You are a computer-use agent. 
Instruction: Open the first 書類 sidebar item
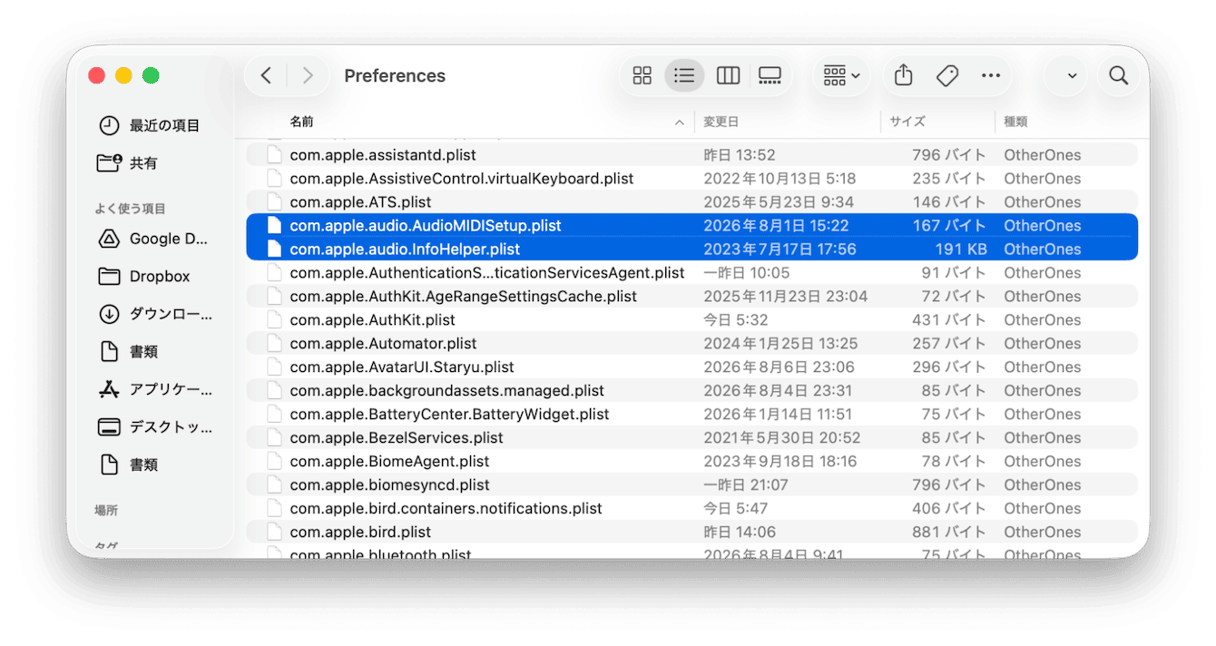click(128, 352)
